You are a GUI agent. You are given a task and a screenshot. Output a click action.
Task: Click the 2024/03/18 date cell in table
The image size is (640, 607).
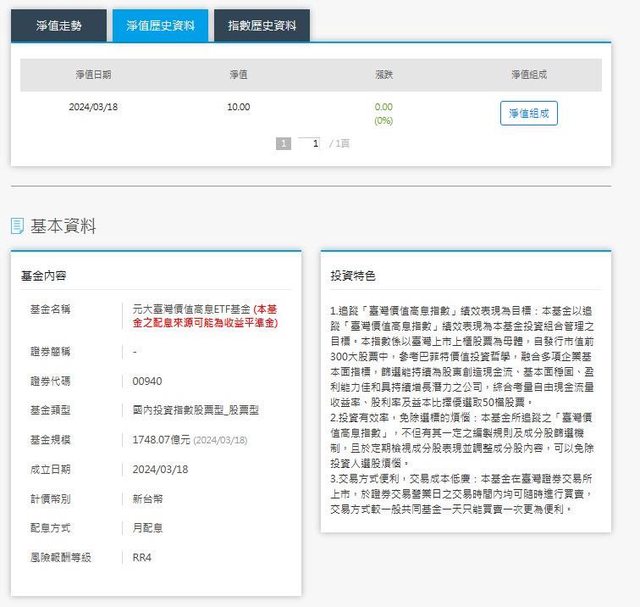[x=93, y=107]
